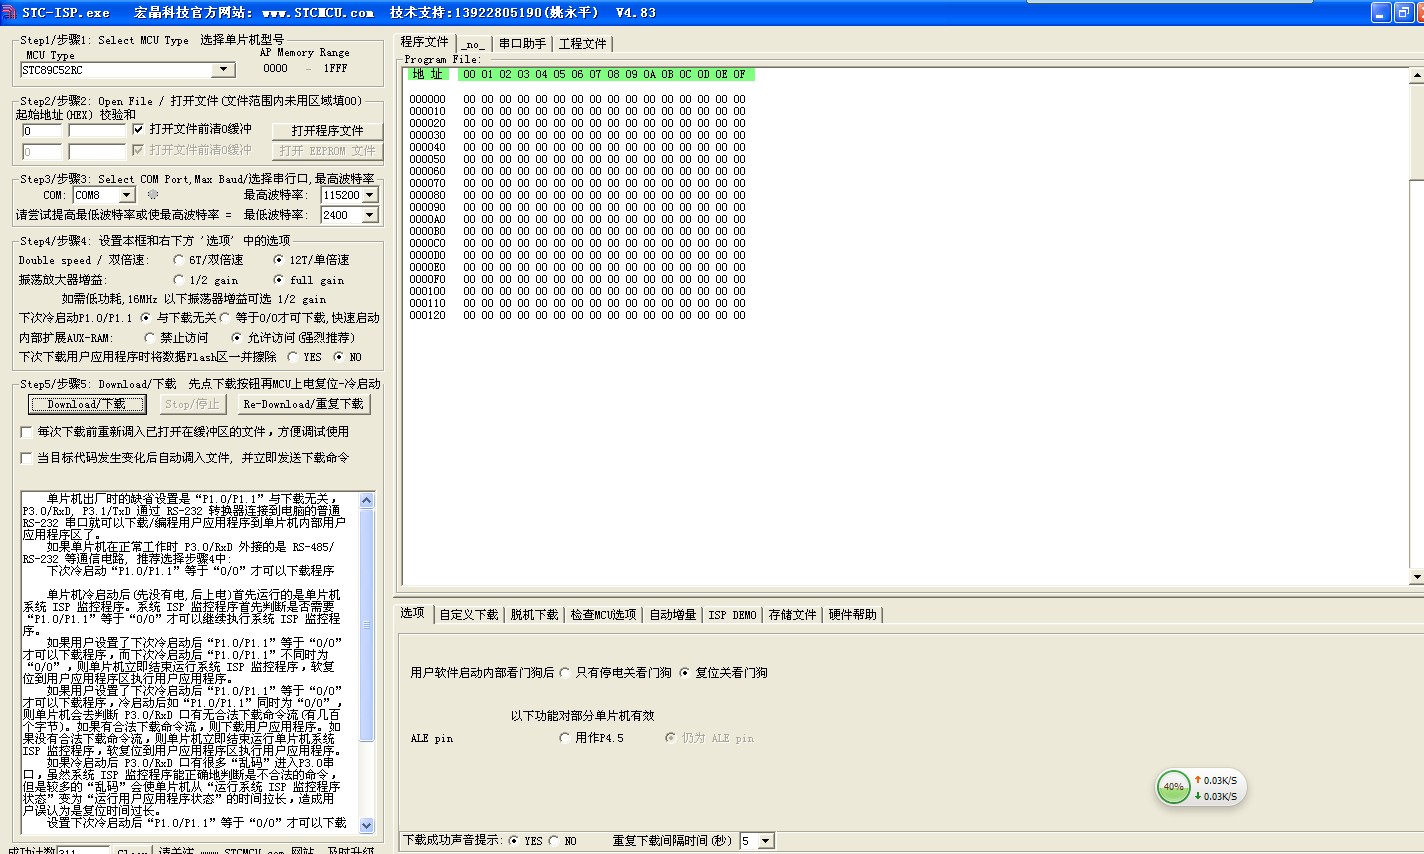Screen dimensions: 1424x854
Task: Select 与下载无关 for next cold boot
Action: coord(146,318)
